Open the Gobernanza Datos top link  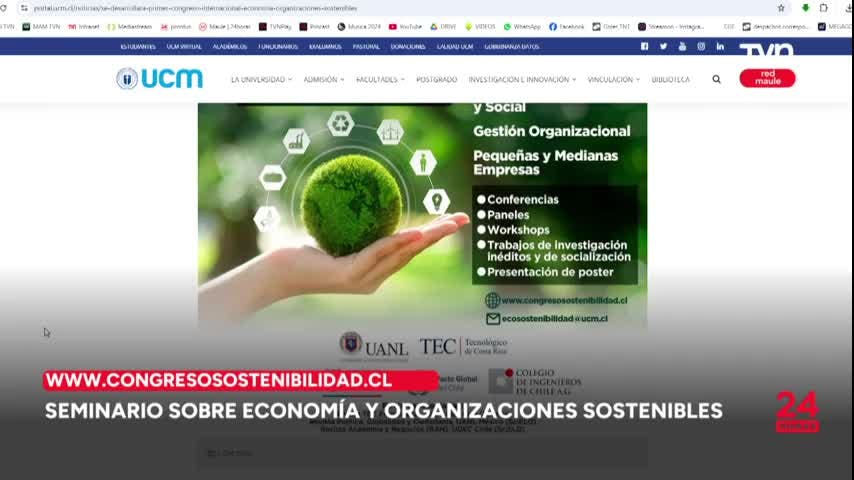(x=511, y=47)
